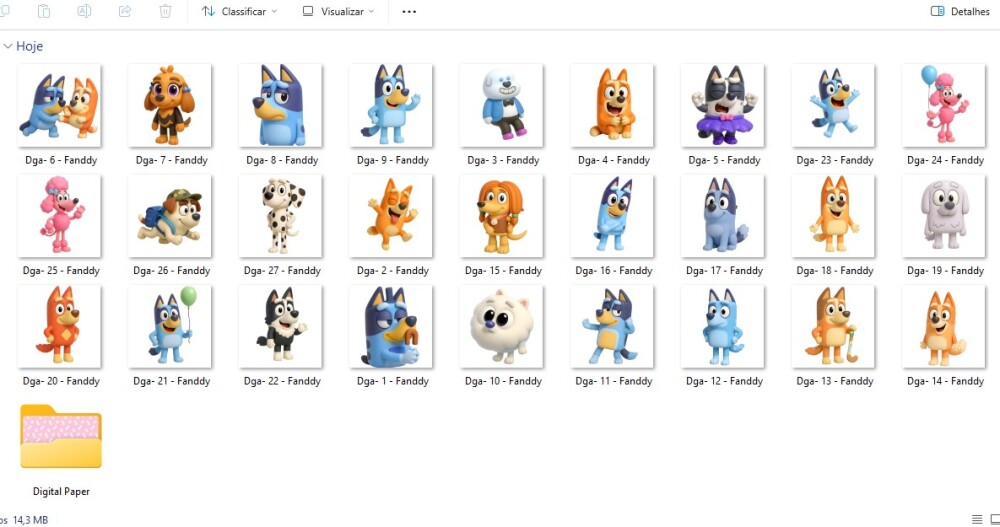Select the Dga- 7 - Fanddy thumbnail
1000x527 pixels.
[x=170, y=105]
